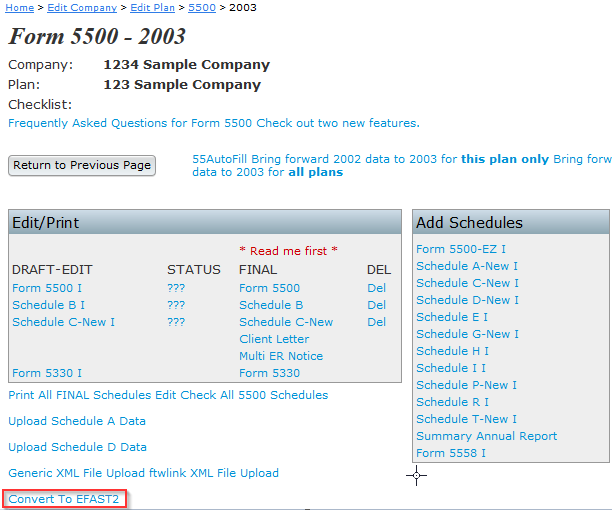This screenshot has width=612, height=510.
Task: Add Form 5500-EZ I schedule
Action: [x=461, y=249]
